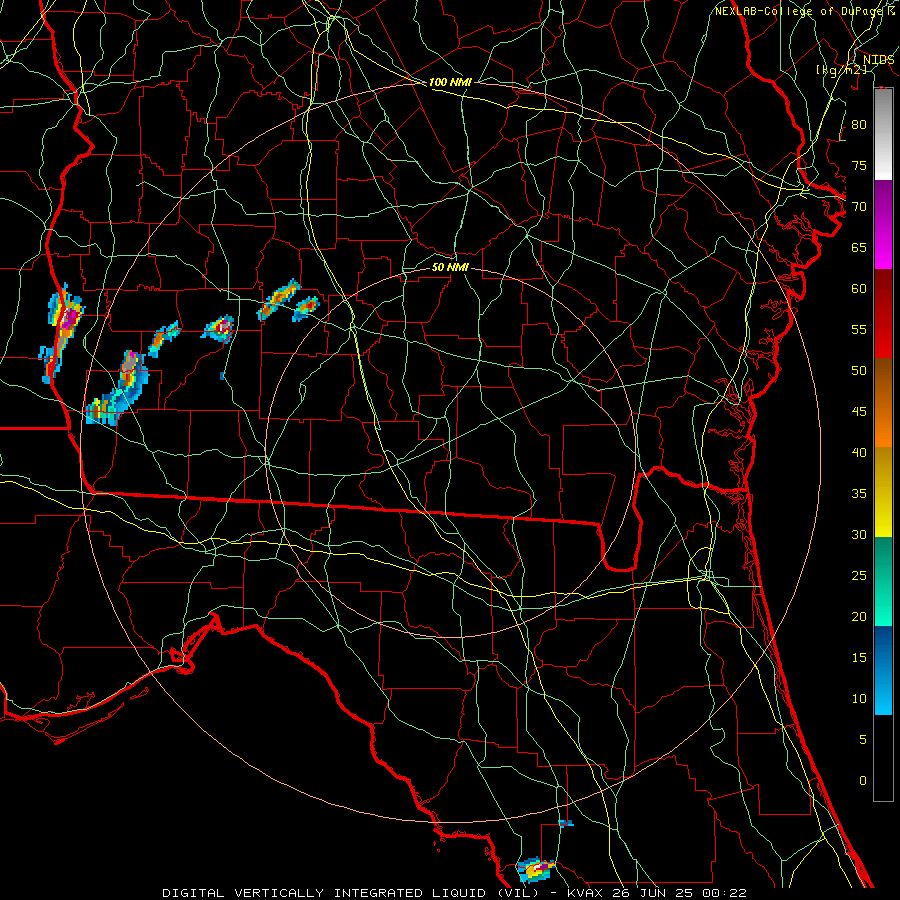
Task: Click the 10 value on the VIL scale
Action: point(859,699)
